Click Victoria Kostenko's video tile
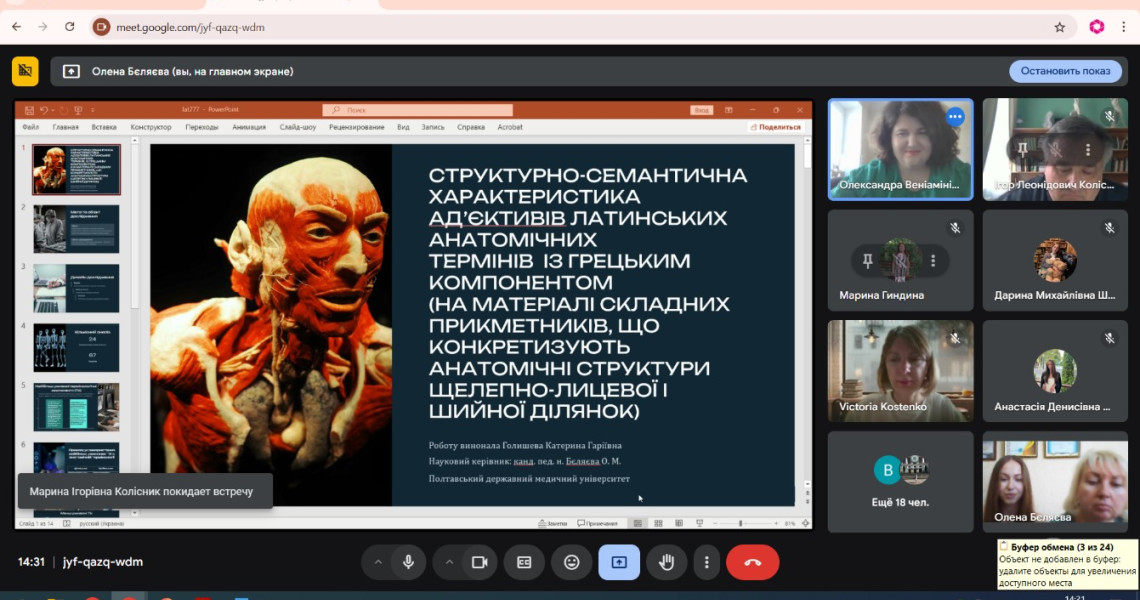 [x=900, y=371]
